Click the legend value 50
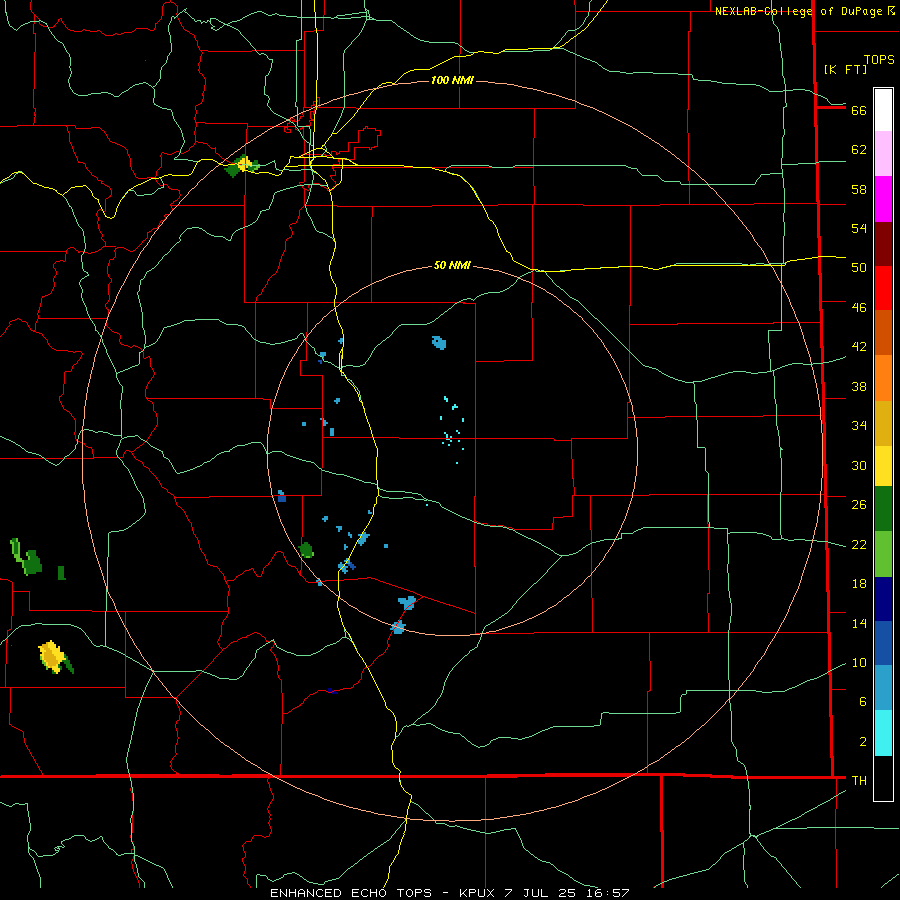Viewport: 900px width, 900px height. tap(859, 267)
